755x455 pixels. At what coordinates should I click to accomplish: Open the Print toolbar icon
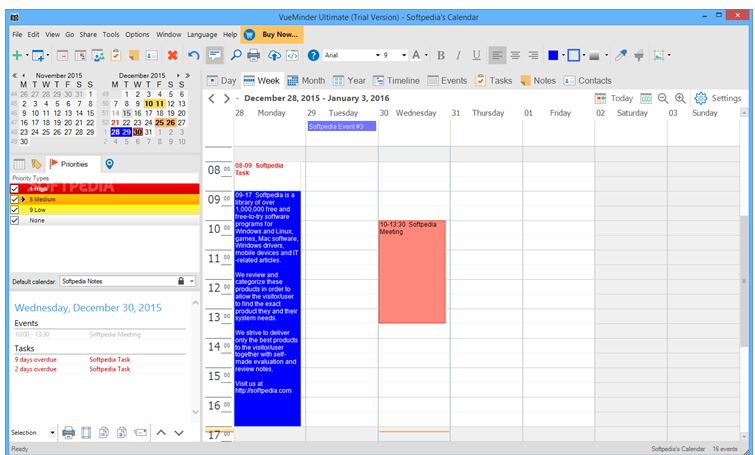click(254, 55)
